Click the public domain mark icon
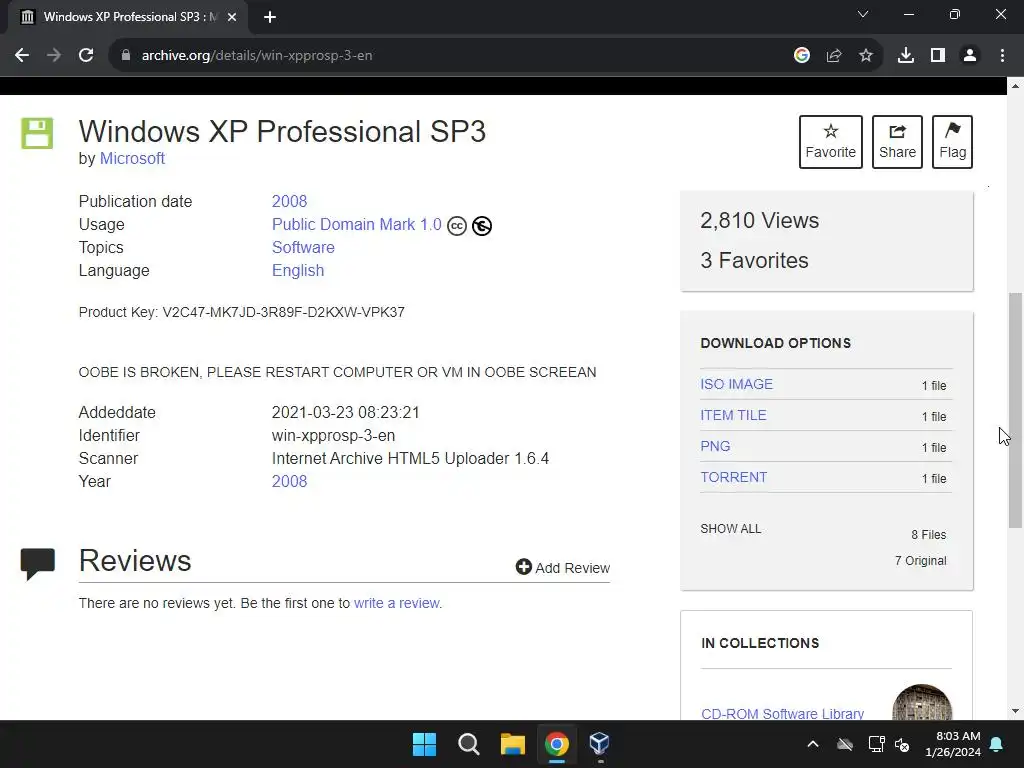Image resolution: width=1024 pixels, height=768 pixels. pos(482,226)
